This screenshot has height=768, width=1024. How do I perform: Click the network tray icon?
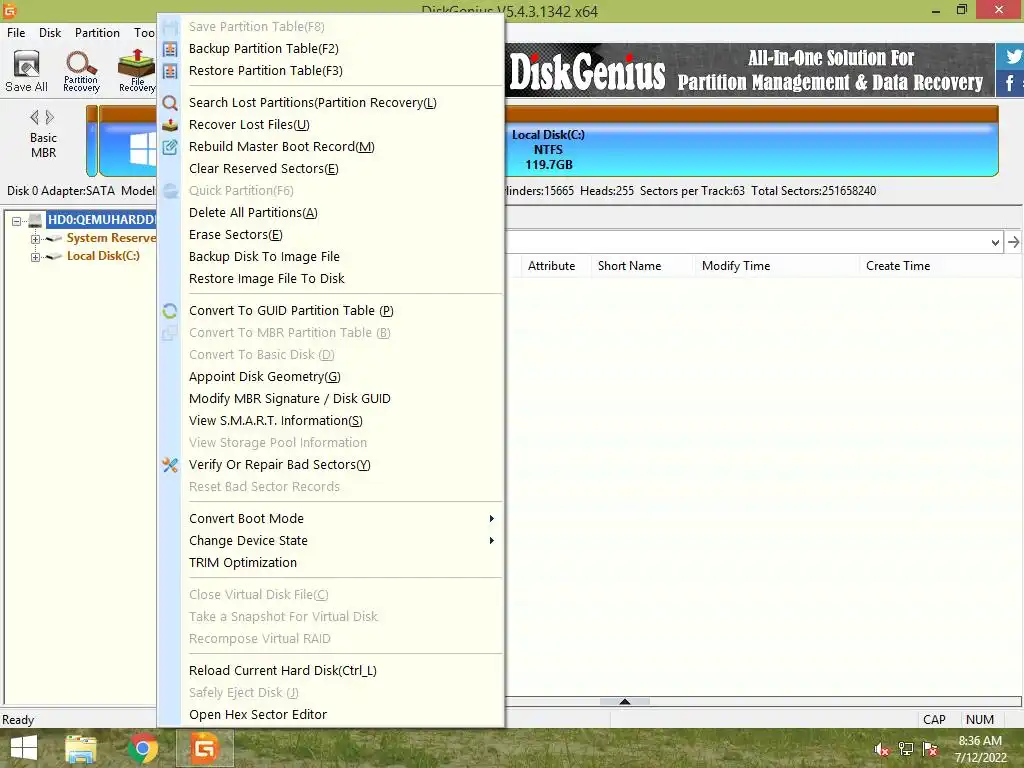point(906,749)
